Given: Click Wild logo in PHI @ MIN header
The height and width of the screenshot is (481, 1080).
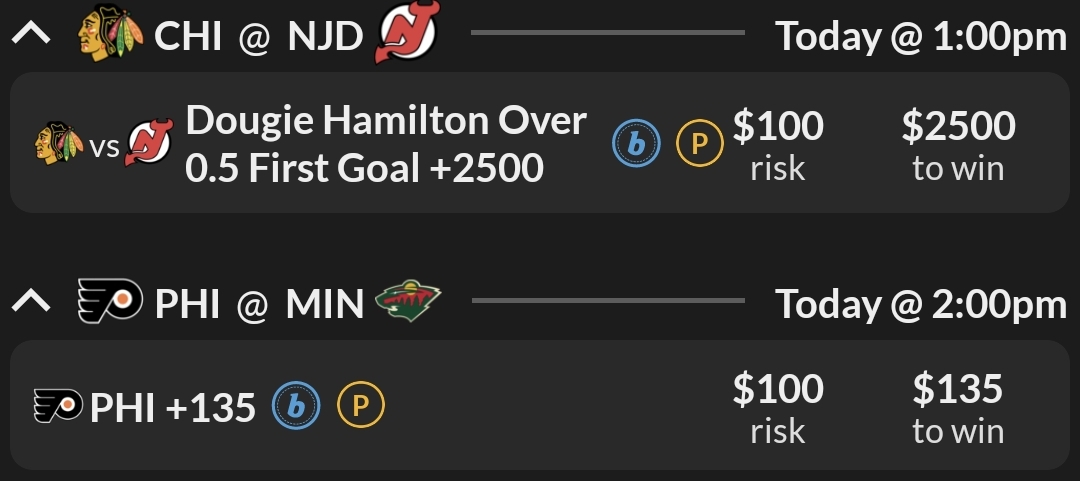Looking at the screenshot, I should [408, 301].
